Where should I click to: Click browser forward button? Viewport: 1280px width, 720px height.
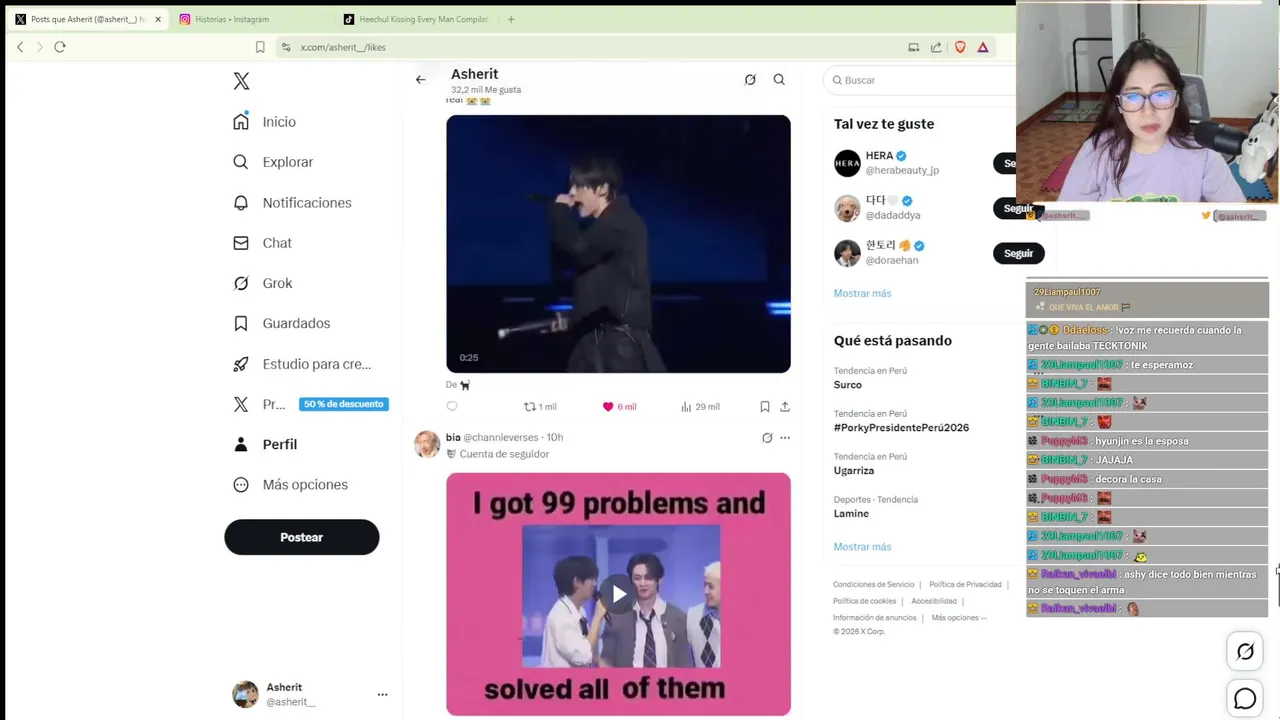(x=40, y=47)
